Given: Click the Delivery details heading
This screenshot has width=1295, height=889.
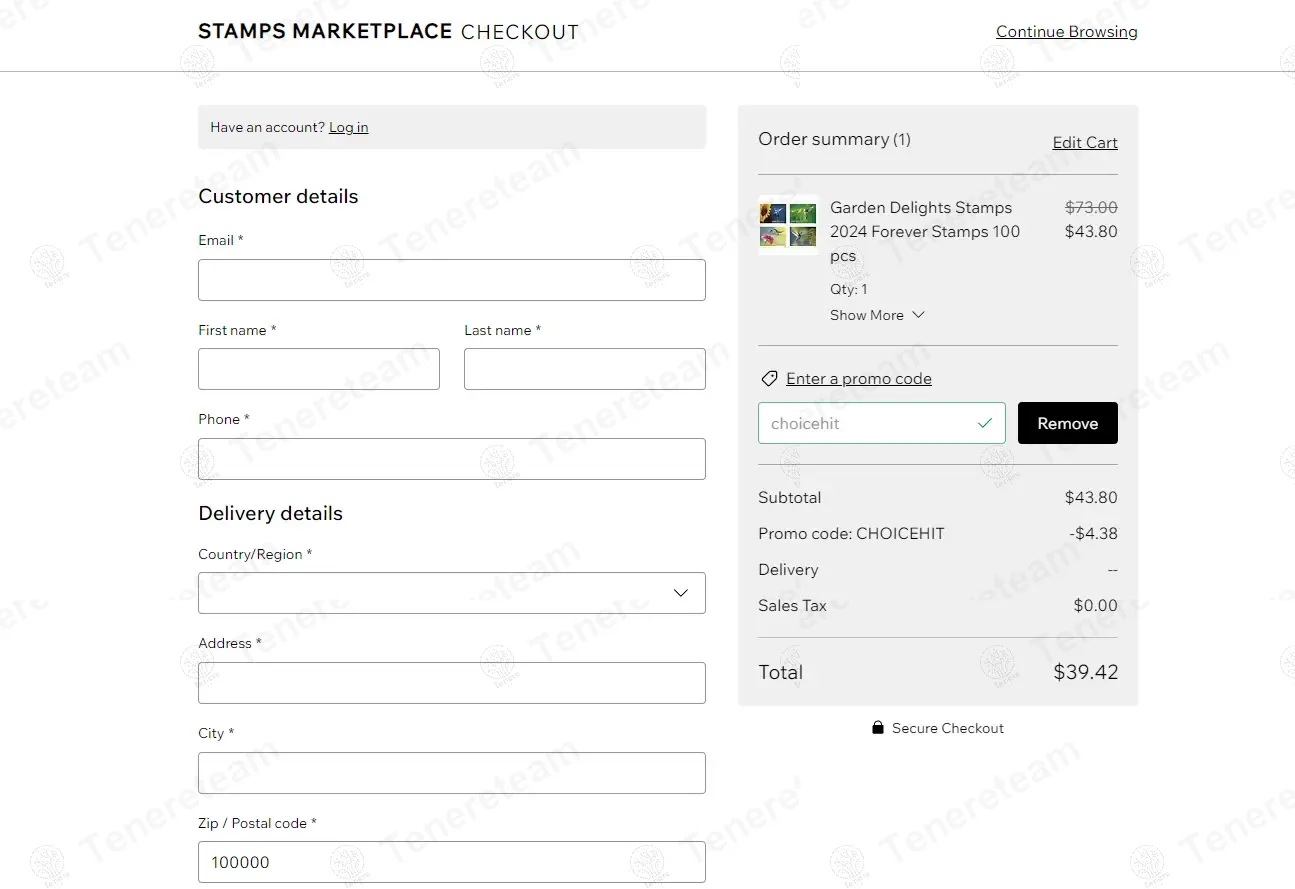Looking at the screenshot, I should click(x=271, y=513).
